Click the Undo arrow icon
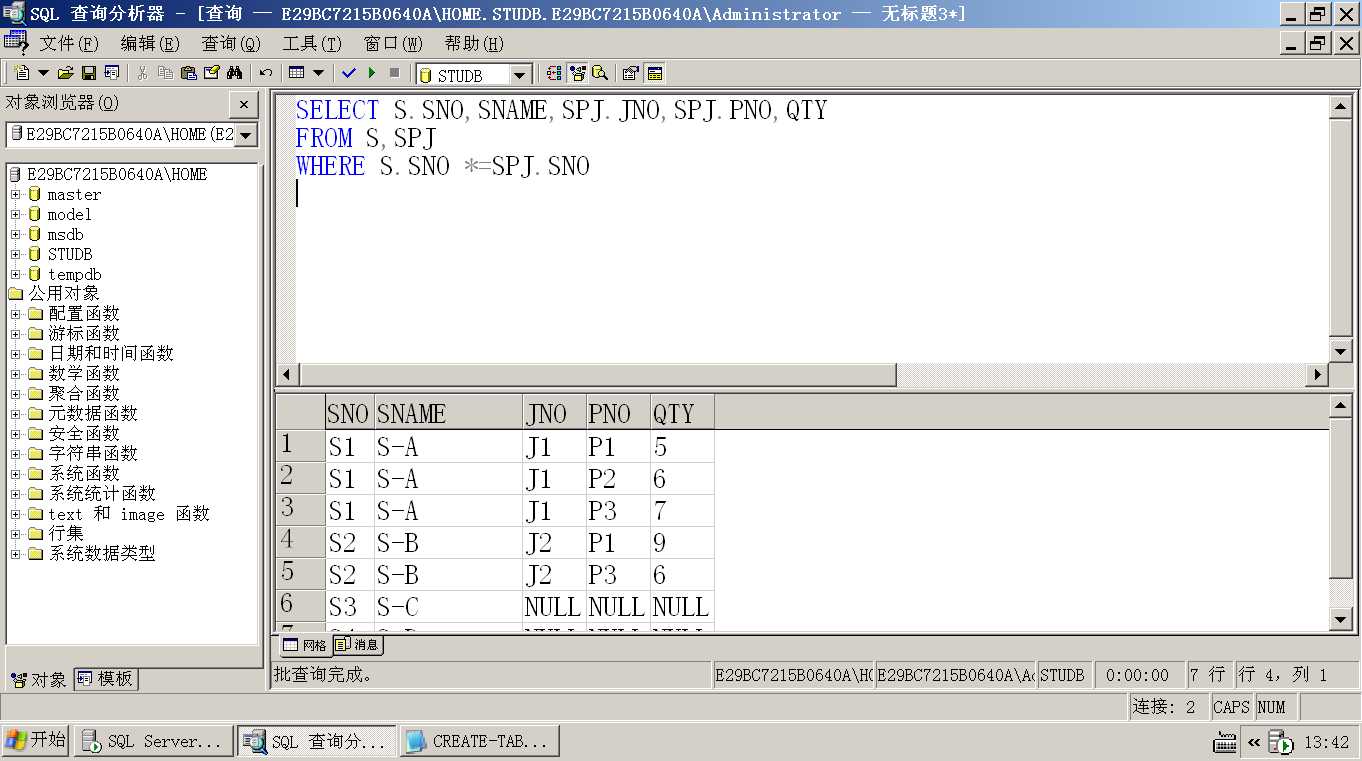The height and width of the screenshot is (761, 1362). pyautogui.click(x=265, y=73)
